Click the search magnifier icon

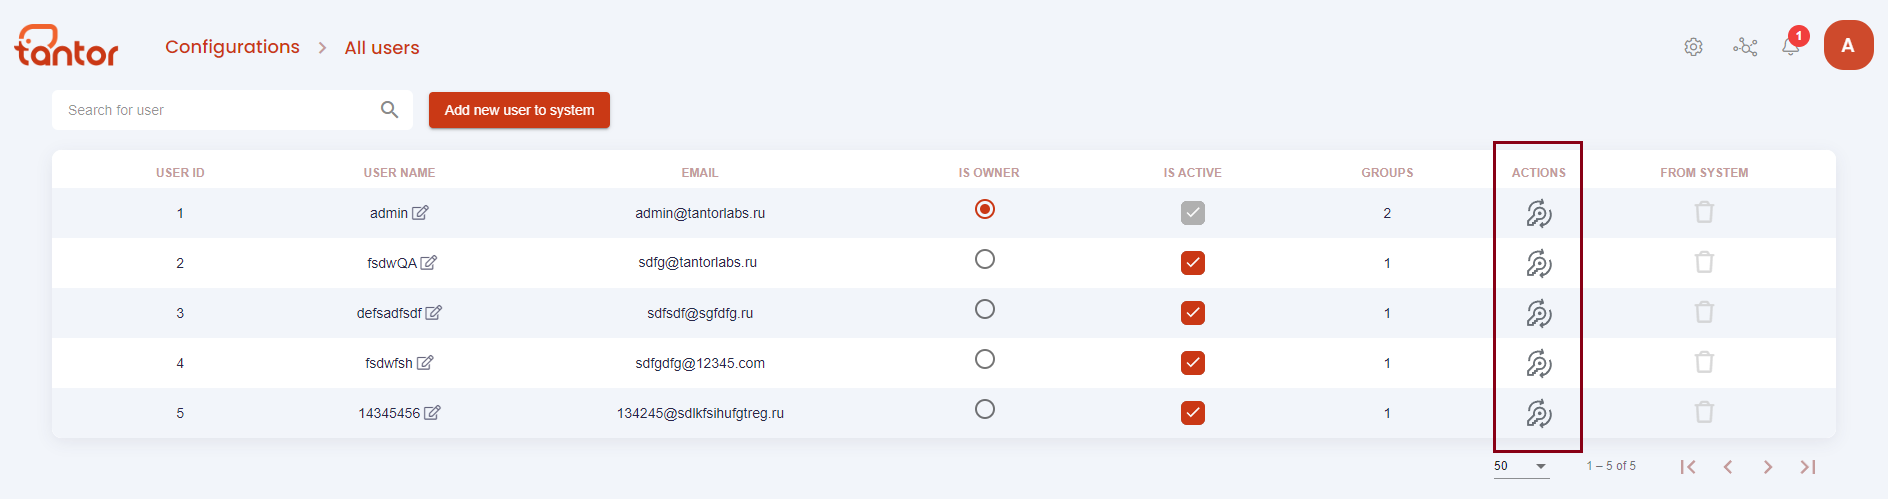click(x=390, y=110)
